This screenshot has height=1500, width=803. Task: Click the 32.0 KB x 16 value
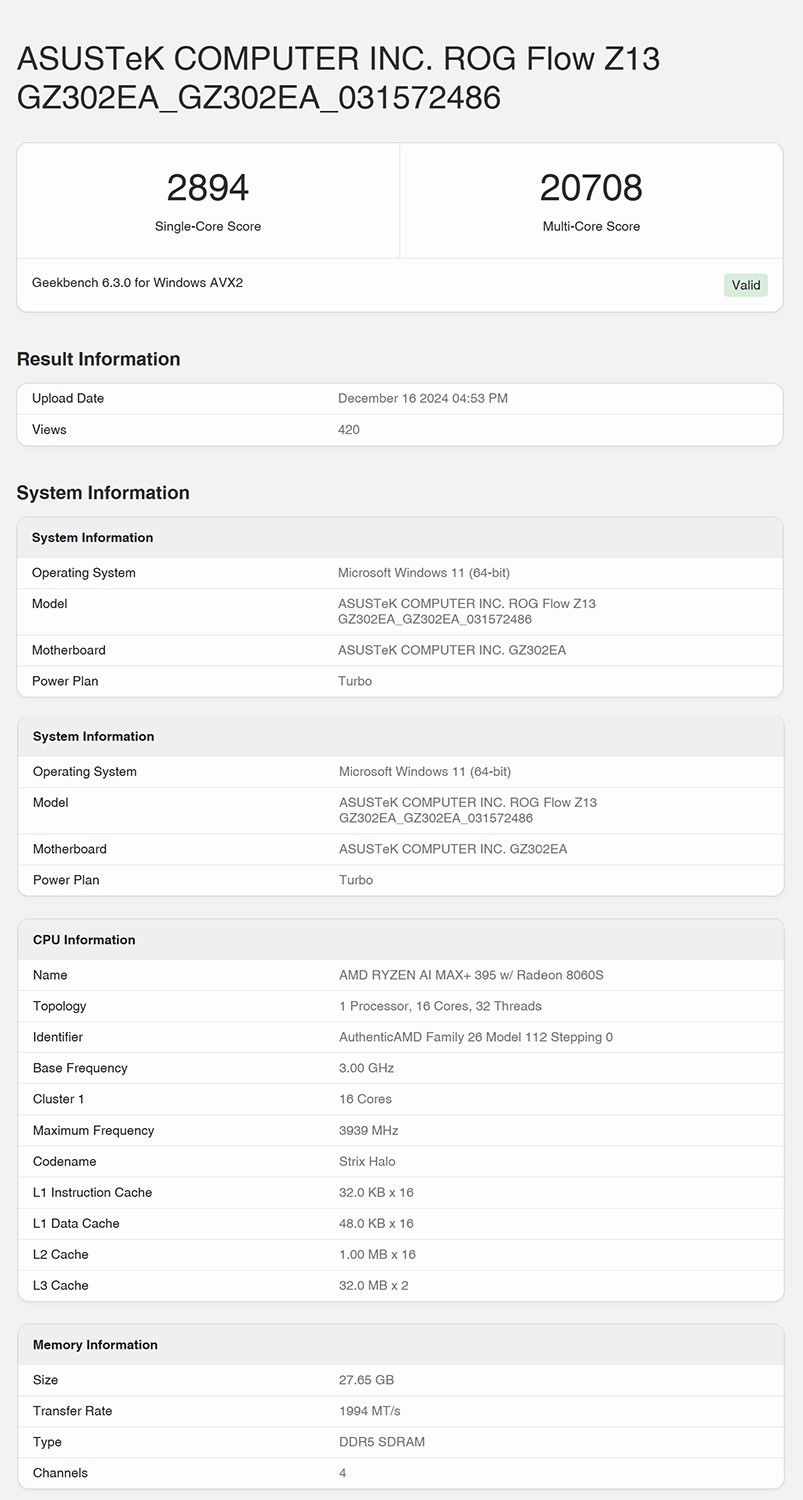376,1192
